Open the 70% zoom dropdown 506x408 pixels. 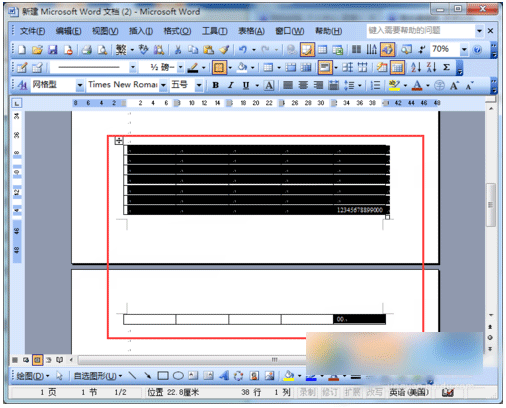(464, 50)
